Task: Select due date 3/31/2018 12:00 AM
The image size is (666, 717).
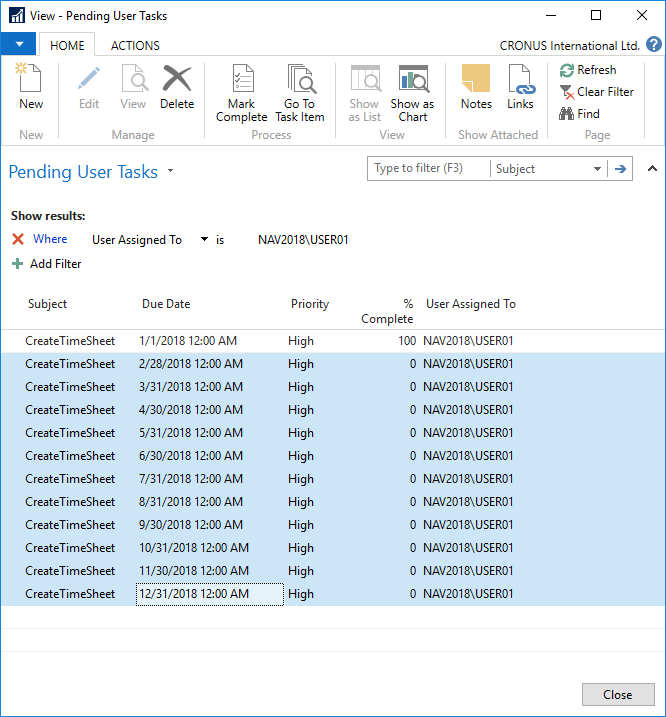Action: 191,387
